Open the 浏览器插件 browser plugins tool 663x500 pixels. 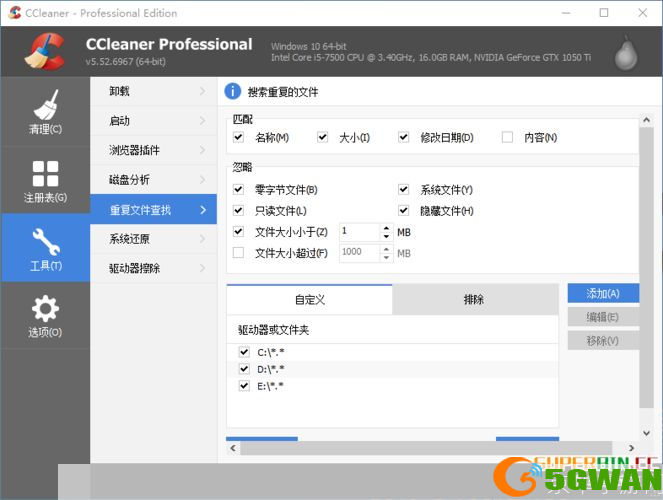pos(153,150)
